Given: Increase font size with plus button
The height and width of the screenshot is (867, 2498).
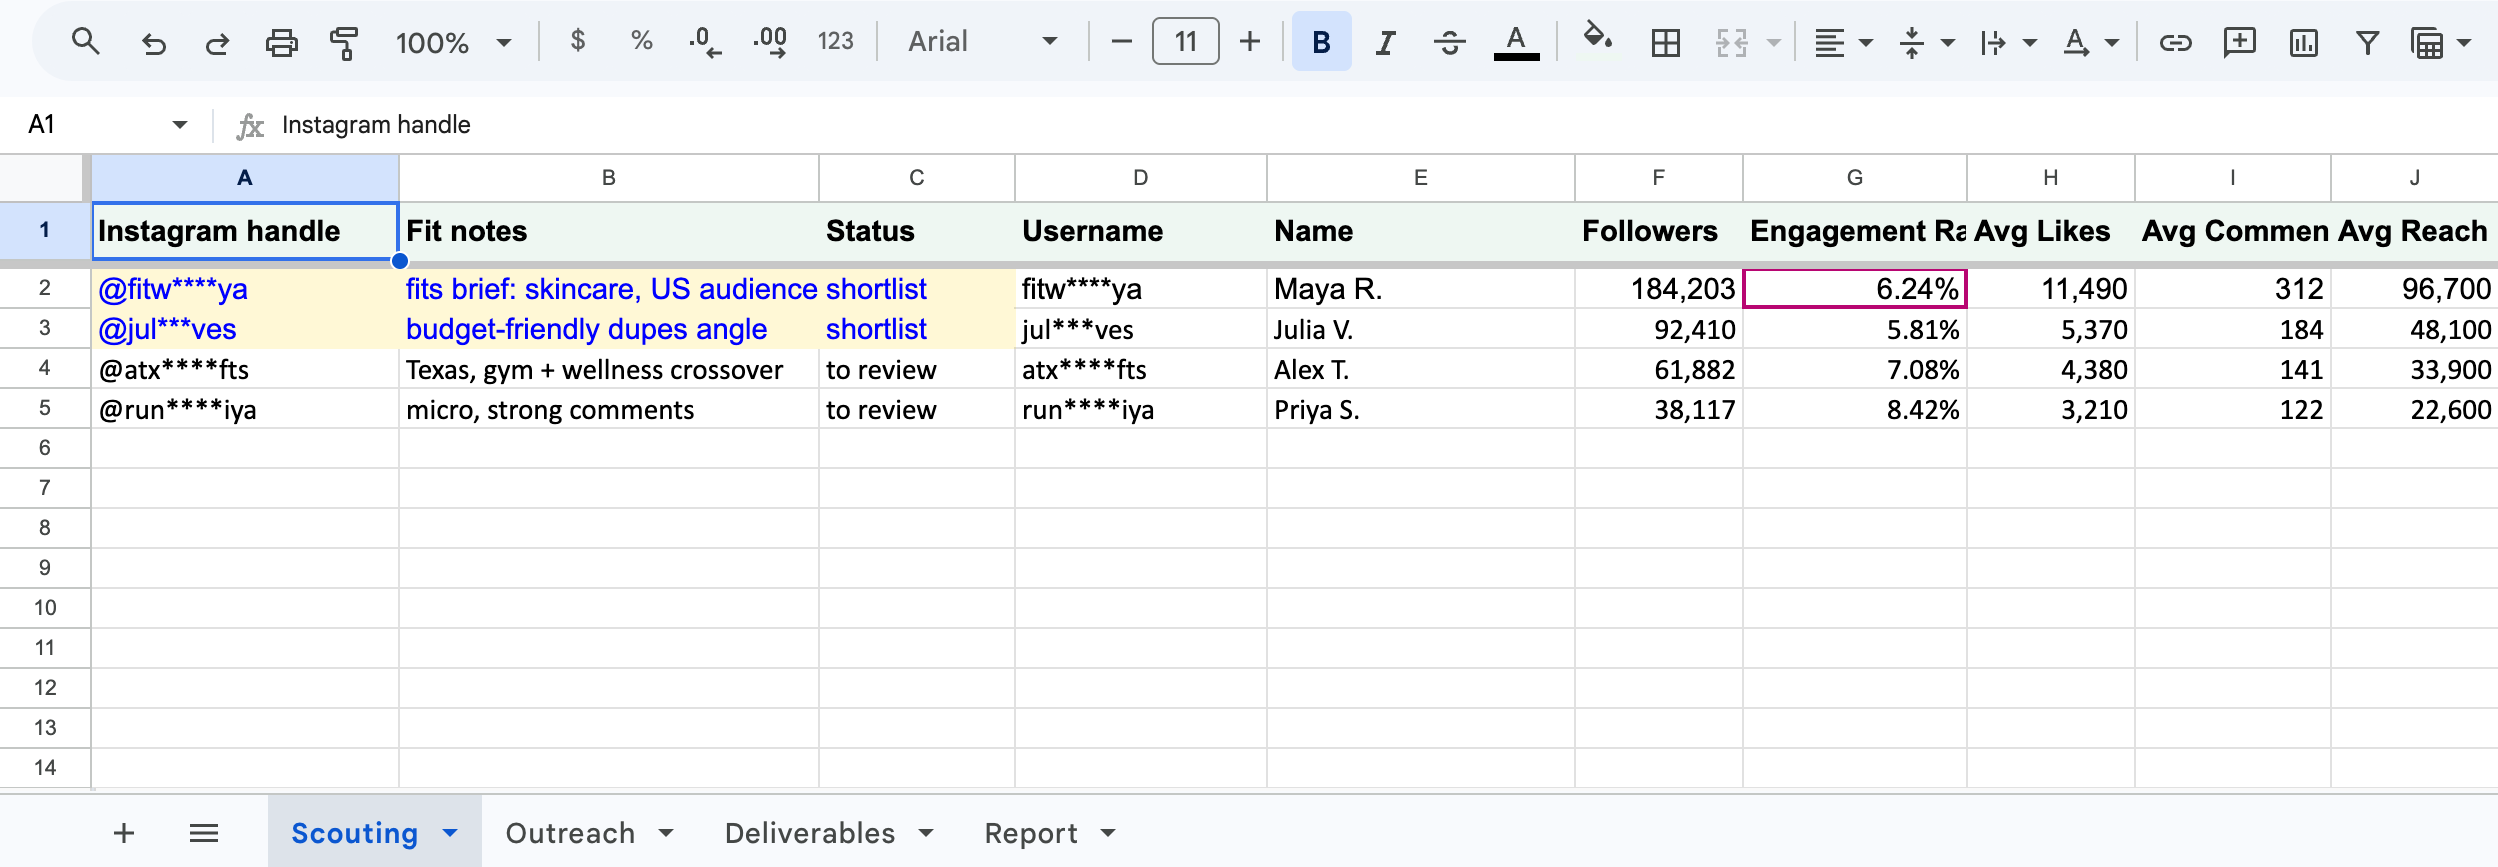Looking at the screenshot, I should pyautogui.click(x=1250, y=41).
